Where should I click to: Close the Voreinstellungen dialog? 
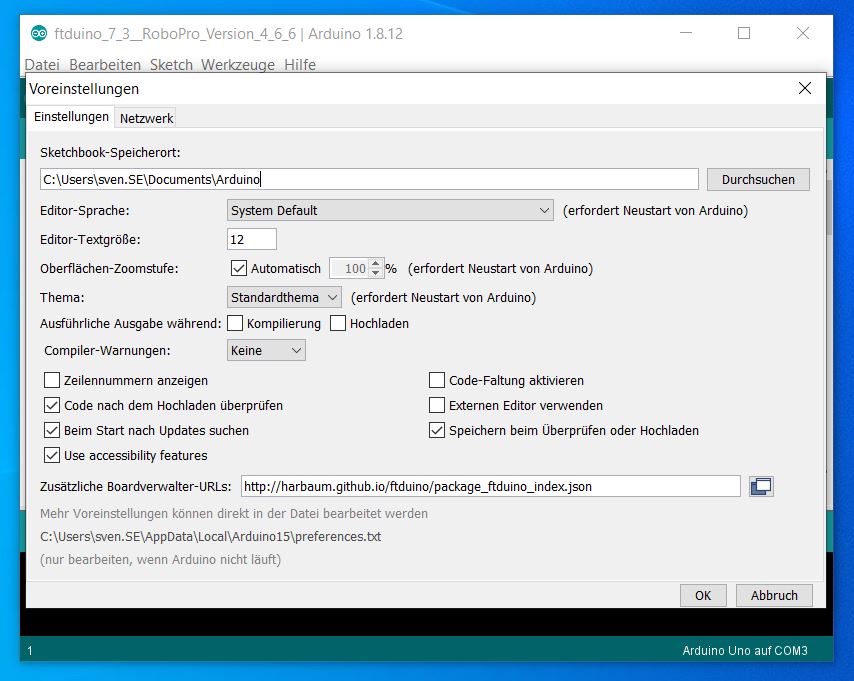tap(804, 88)
